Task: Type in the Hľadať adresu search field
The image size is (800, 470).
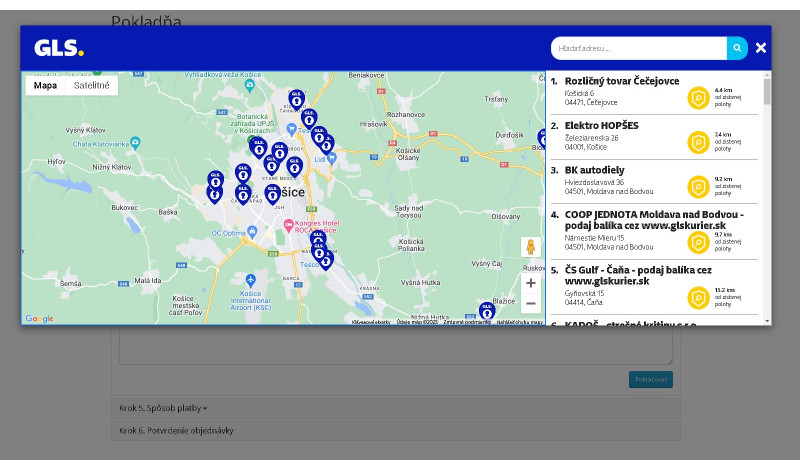Action: pos(639,48)
